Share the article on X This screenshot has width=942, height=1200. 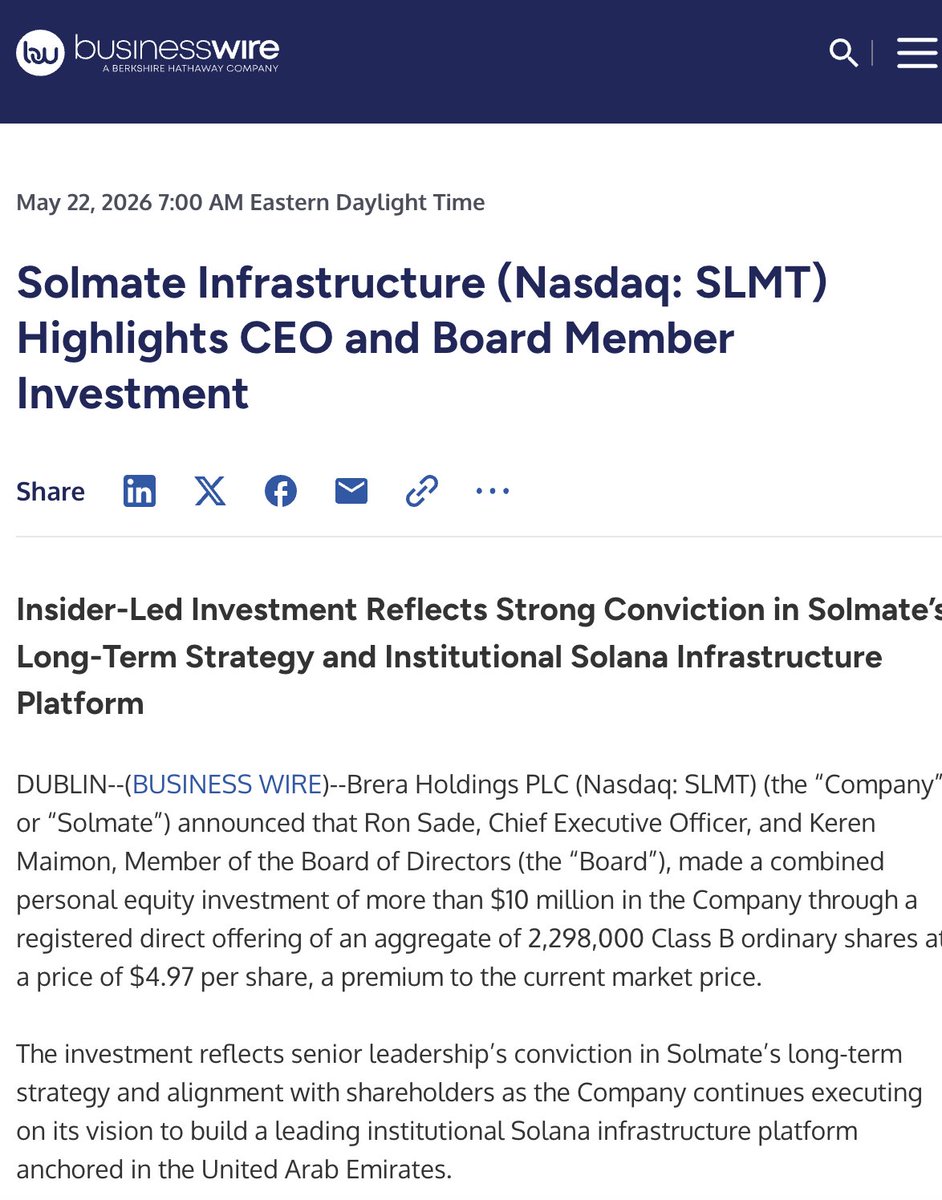pos(210,491)
